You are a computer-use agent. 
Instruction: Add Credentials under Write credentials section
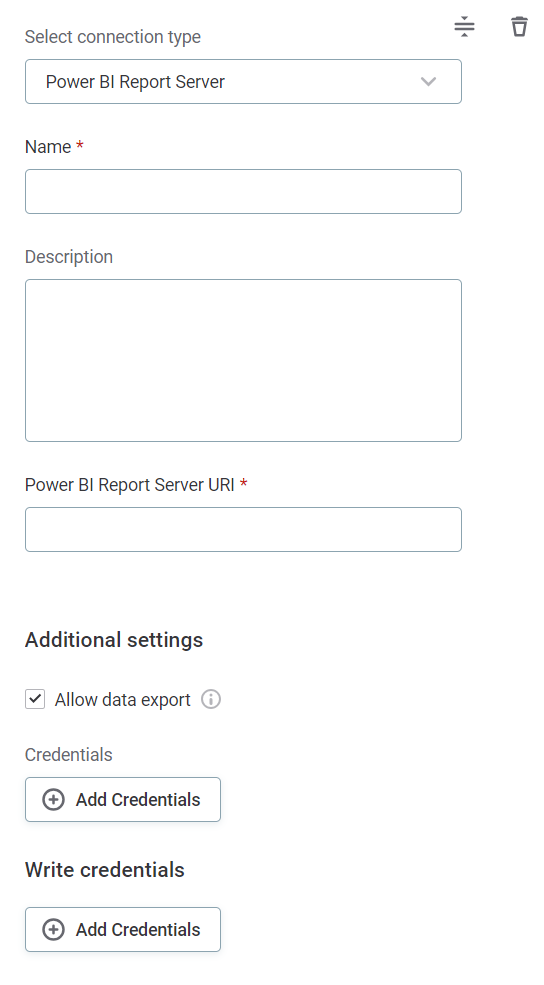(122, 930)
